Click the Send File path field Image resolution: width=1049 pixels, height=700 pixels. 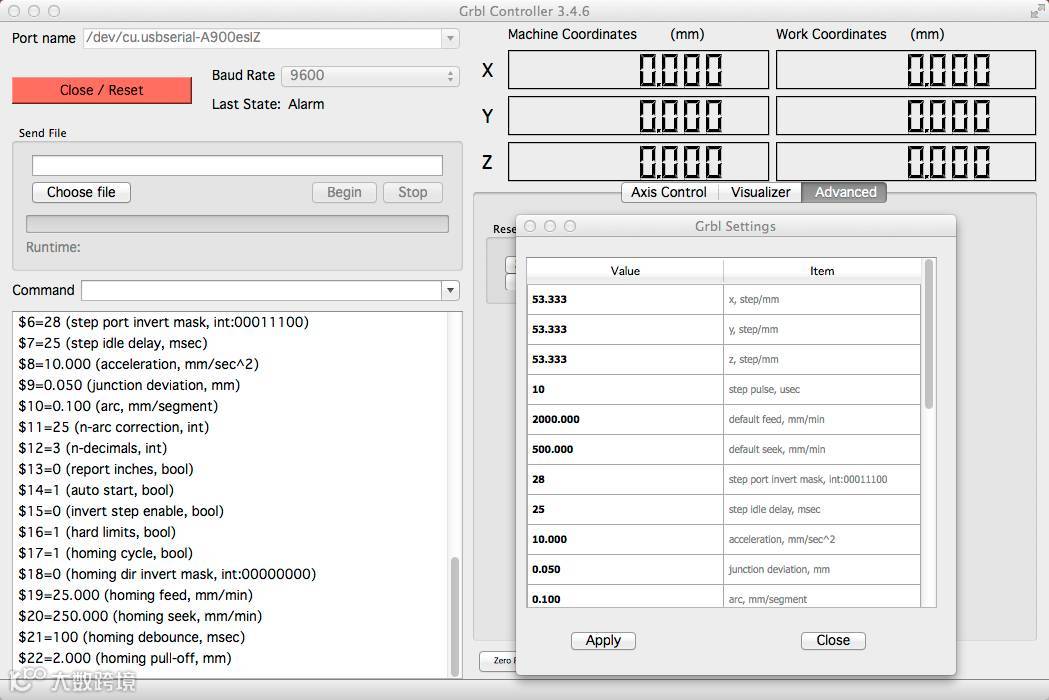(x=237, y=165)
